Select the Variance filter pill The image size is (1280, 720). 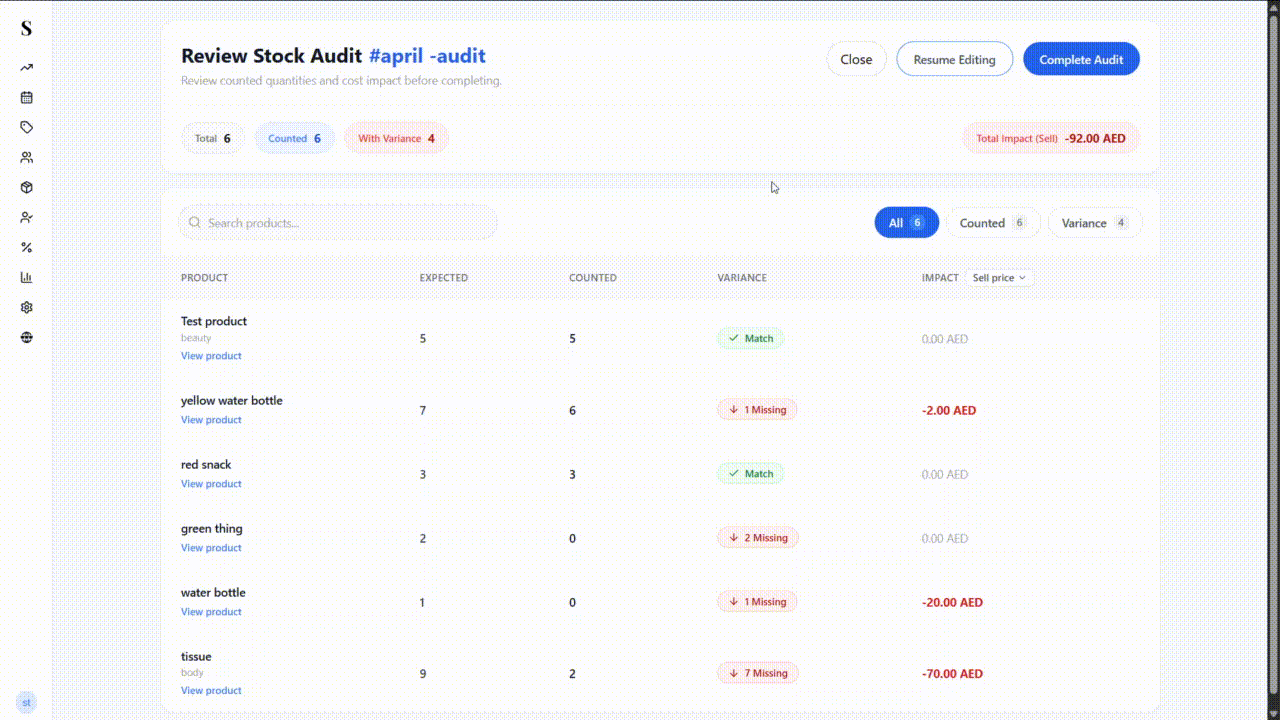(x=1094, y=222)
